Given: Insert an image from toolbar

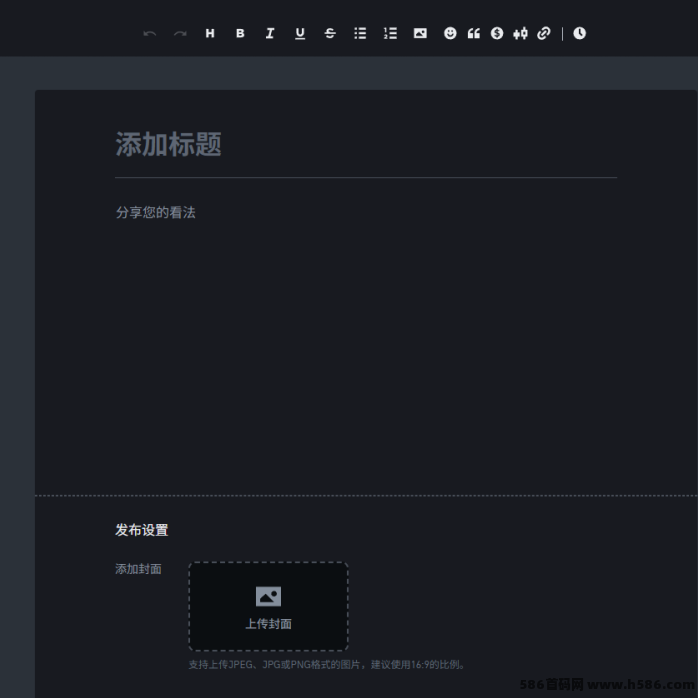Looking at the screenshot, I should click(x=420, y=33).
